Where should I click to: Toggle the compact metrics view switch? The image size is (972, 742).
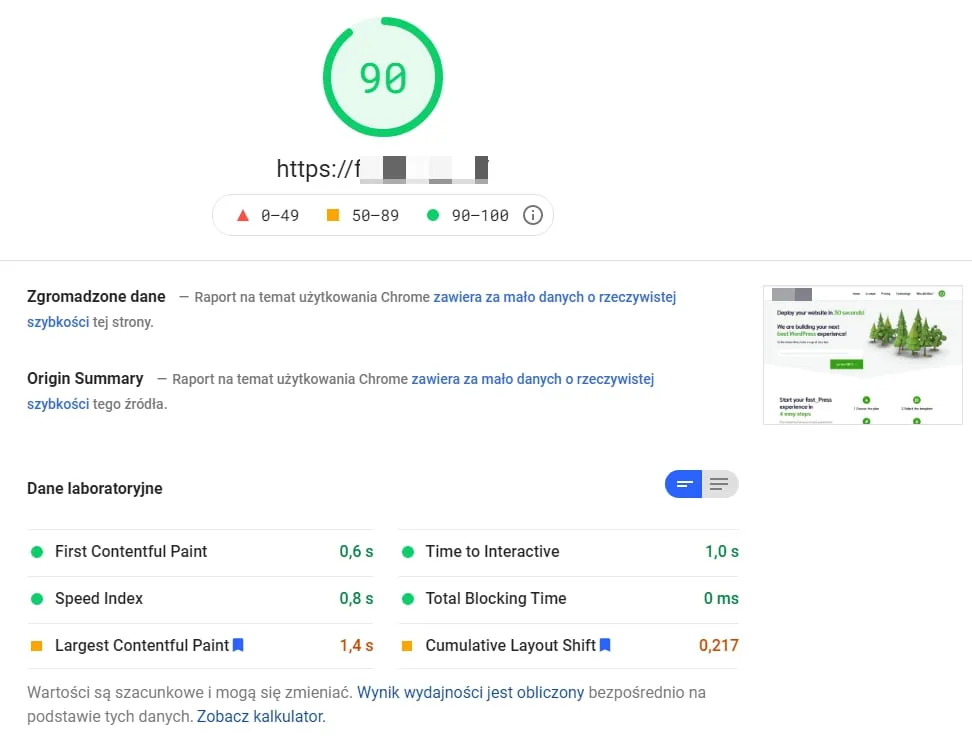683,484
